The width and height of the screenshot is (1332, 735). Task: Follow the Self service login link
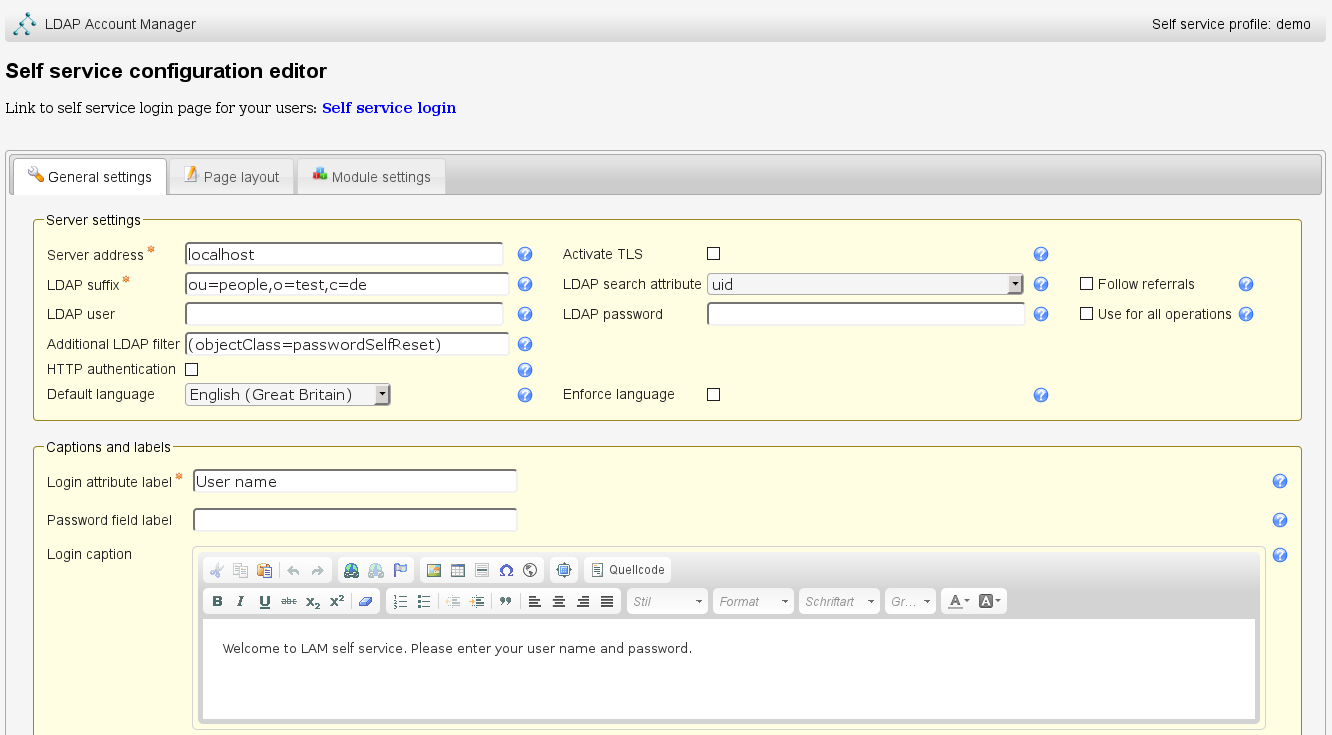(389, 108)
